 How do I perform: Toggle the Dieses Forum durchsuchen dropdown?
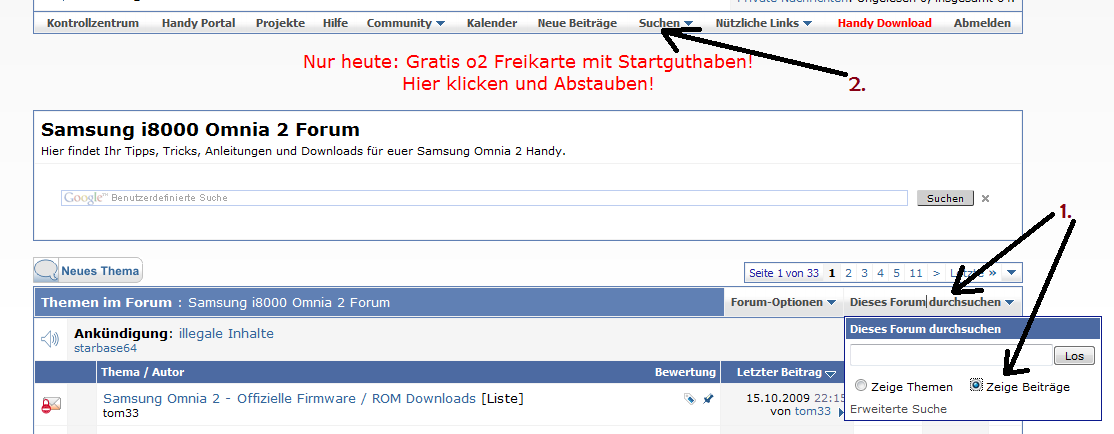point(931,303)
